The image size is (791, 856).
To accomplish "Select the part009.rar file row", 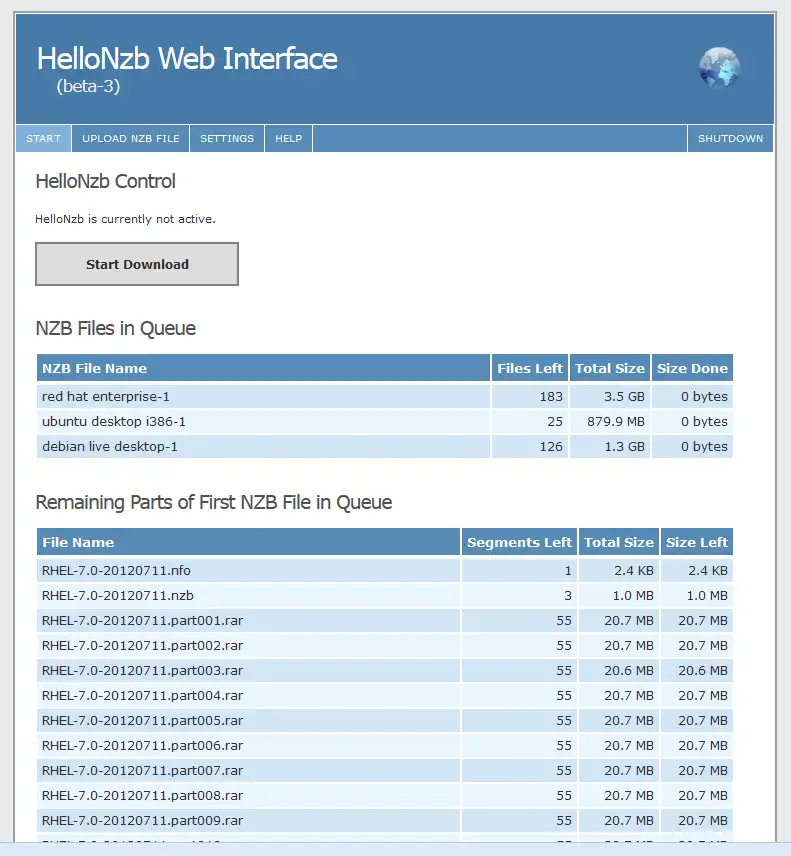I will (x=385, y=821).
